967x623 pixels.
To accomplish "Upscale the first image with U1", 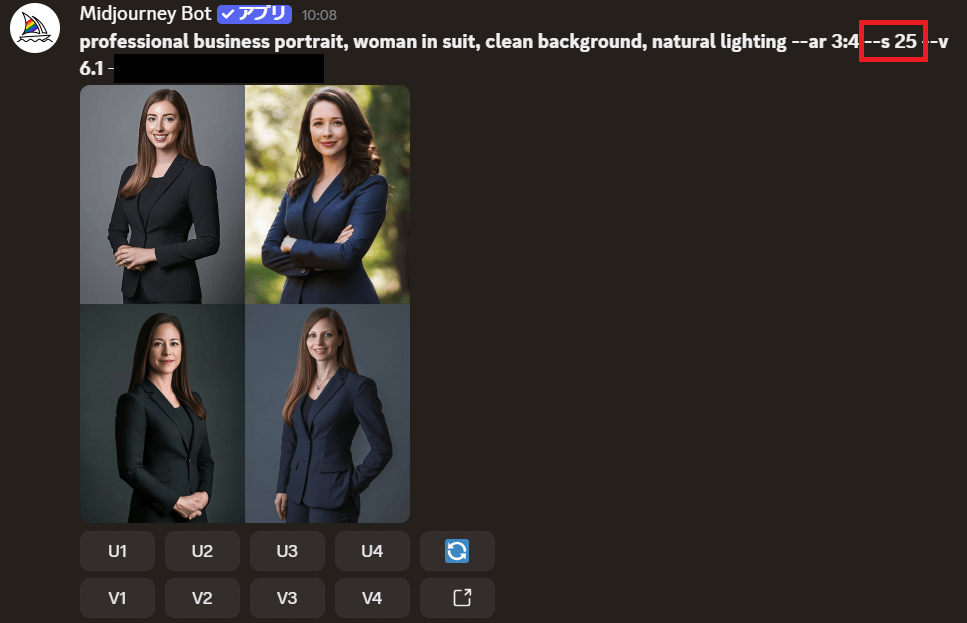I will click(x=117, y=551).
